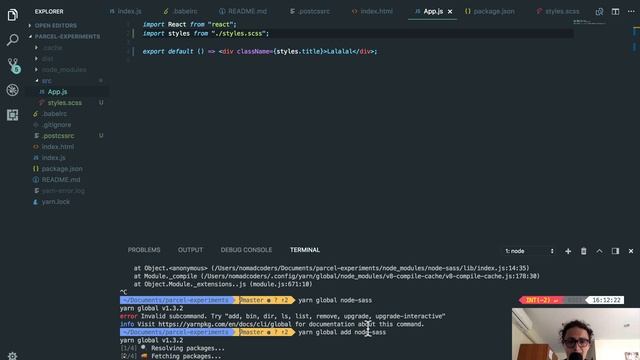The height and width of the screenshot is (360, 640).
Task: Switch to the index.html tab
Action: point(372,11)
